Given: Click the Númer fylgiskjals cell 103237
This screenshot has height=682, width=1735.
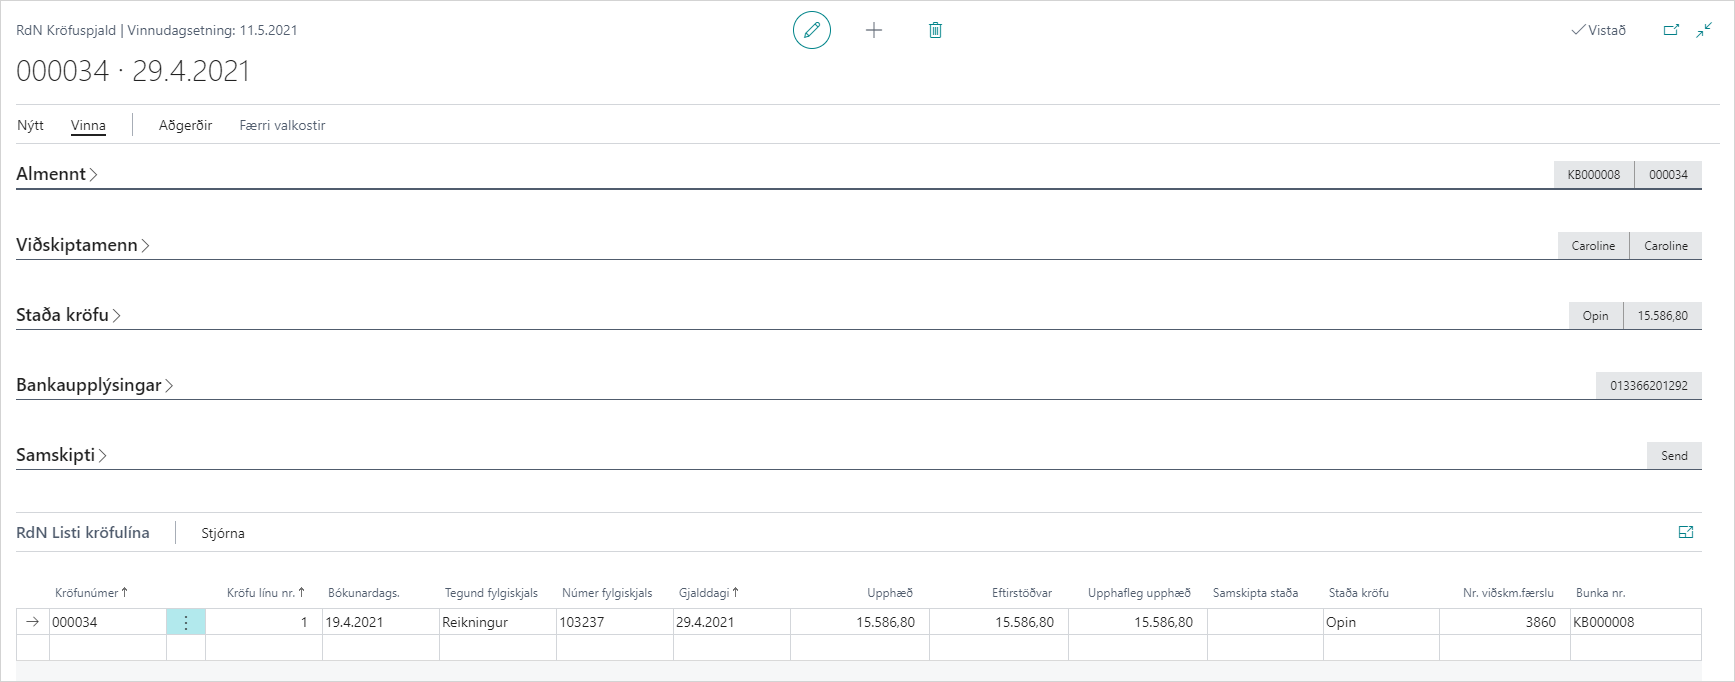Looking at the screenshot, I should coord(614,622).
